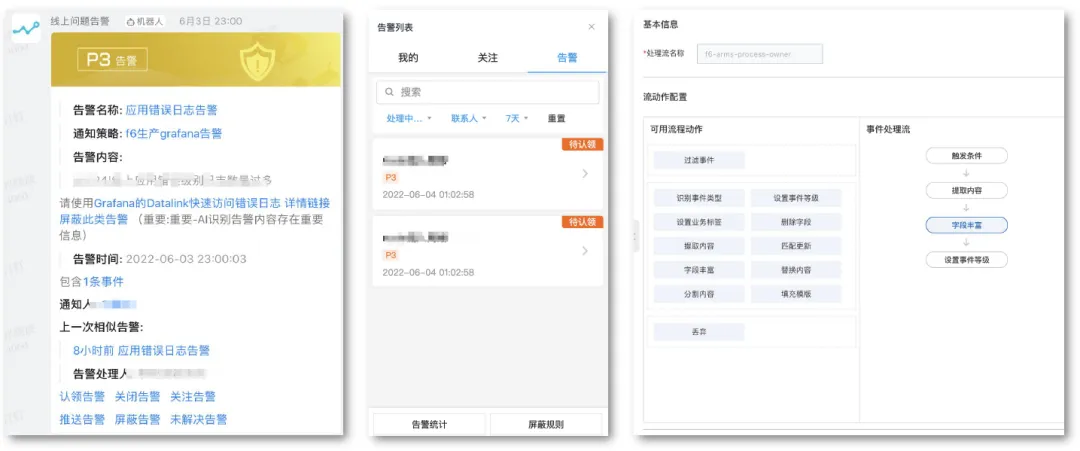Click the 关注告警 action
Screen dimensions: 1080x451
click(193, 397)
